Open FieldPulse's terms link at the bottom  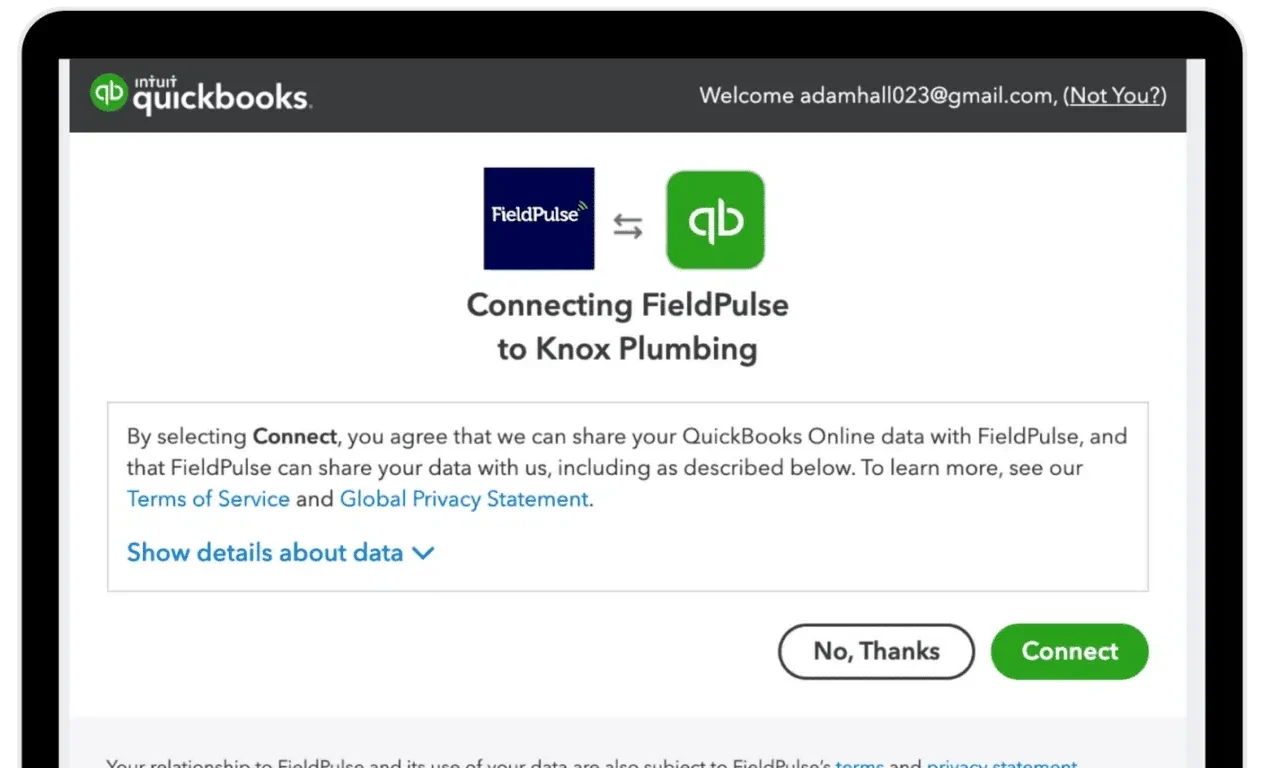pos(859,765)
